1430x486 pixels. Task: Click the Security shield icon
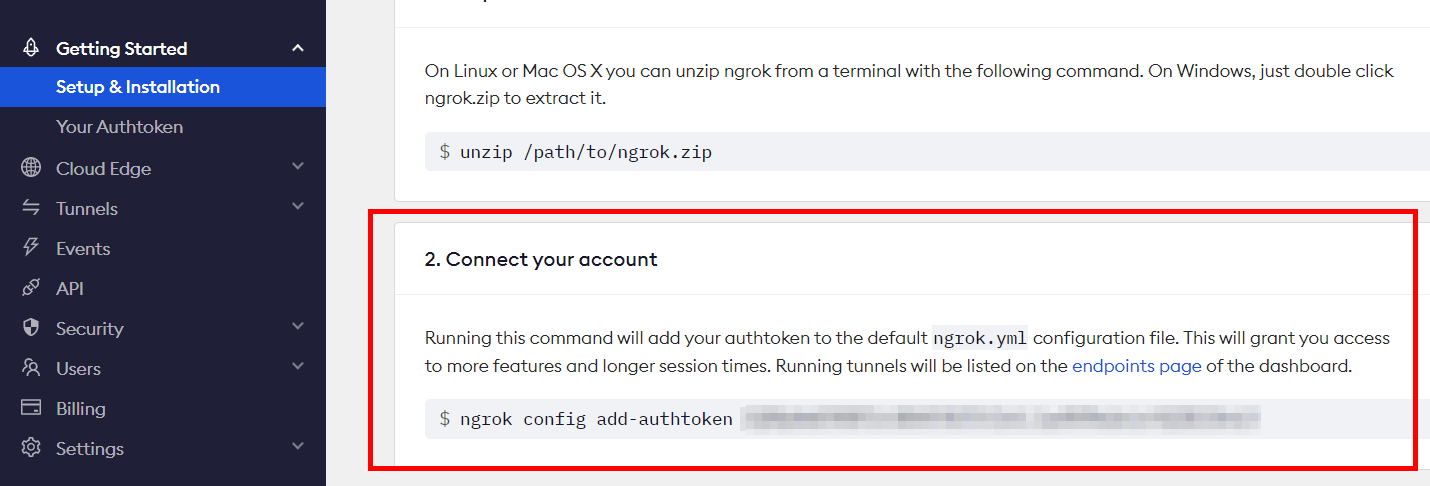point(31,328)
